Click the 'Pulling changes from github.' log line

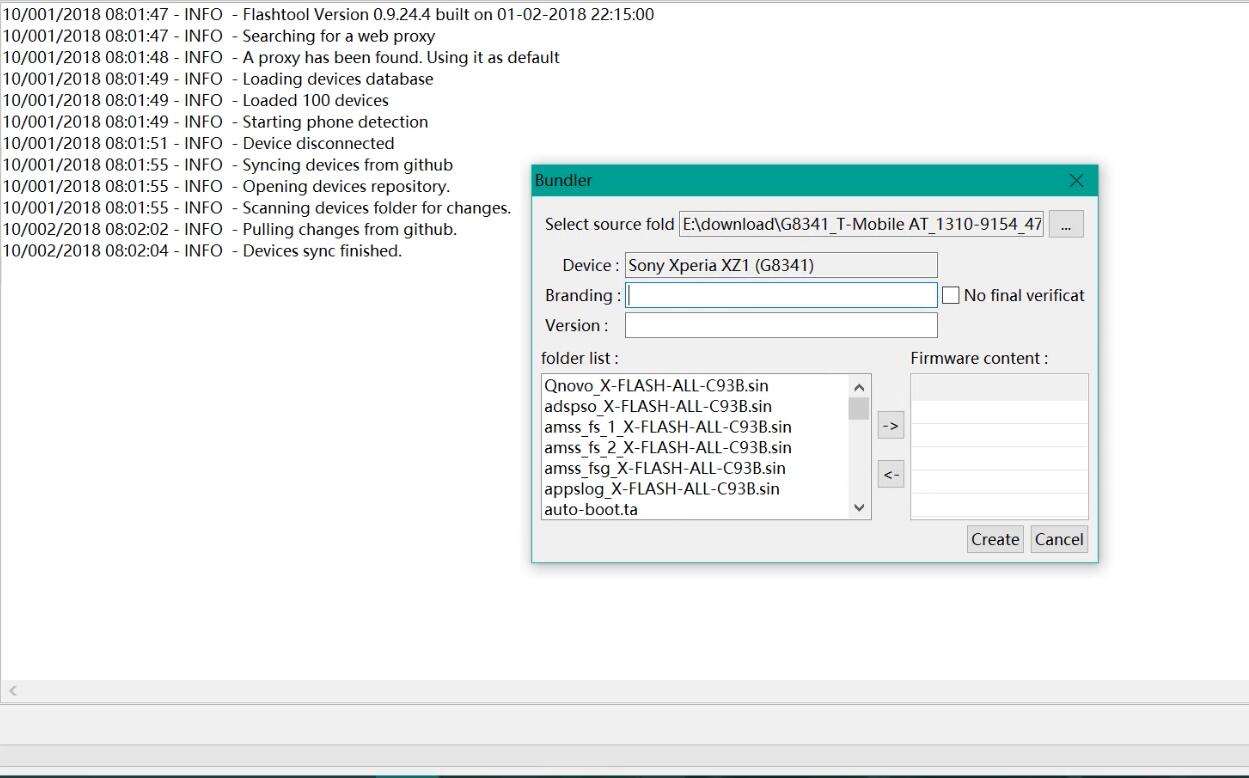229,229
